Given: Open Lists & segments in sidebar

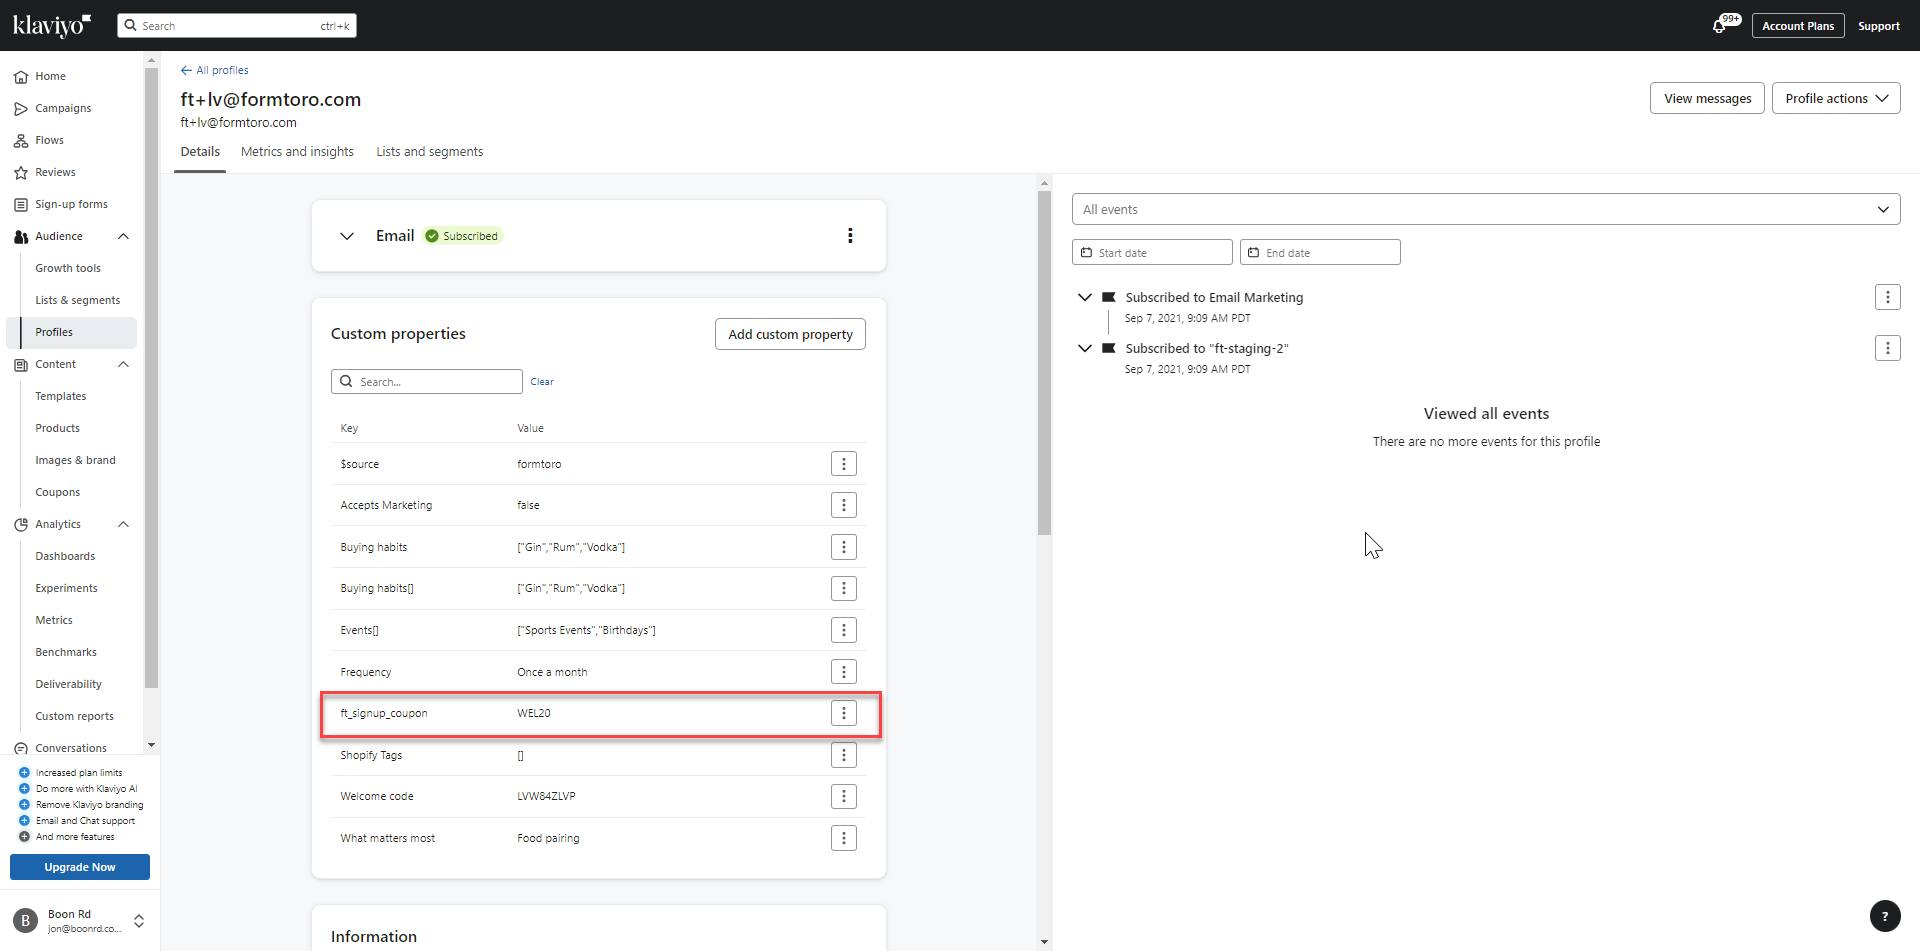Looking at the screenshot, I should point(78,300).
